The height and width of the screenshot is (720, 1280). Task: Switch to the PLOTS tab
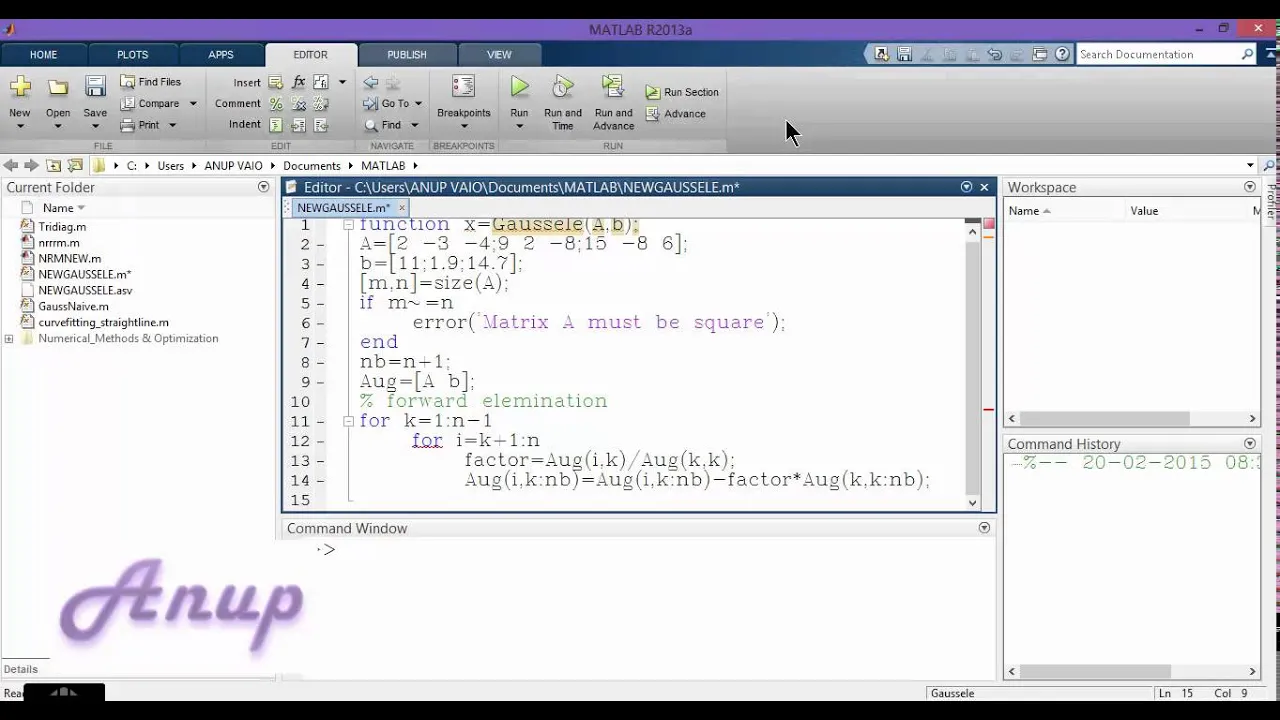(x=132, y=55)
